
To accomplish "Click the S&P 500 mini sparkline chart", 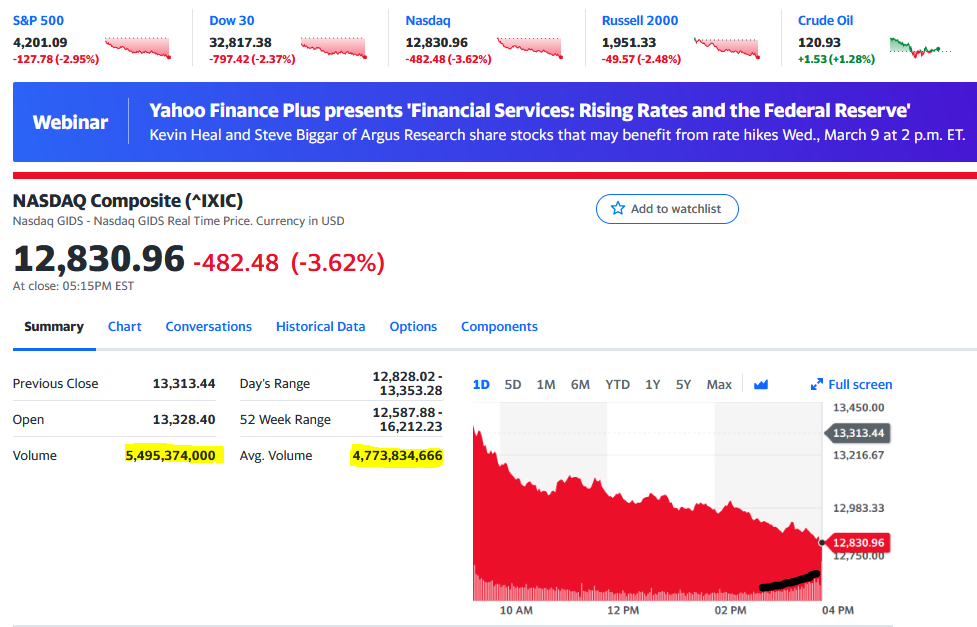I will (138, 48).
